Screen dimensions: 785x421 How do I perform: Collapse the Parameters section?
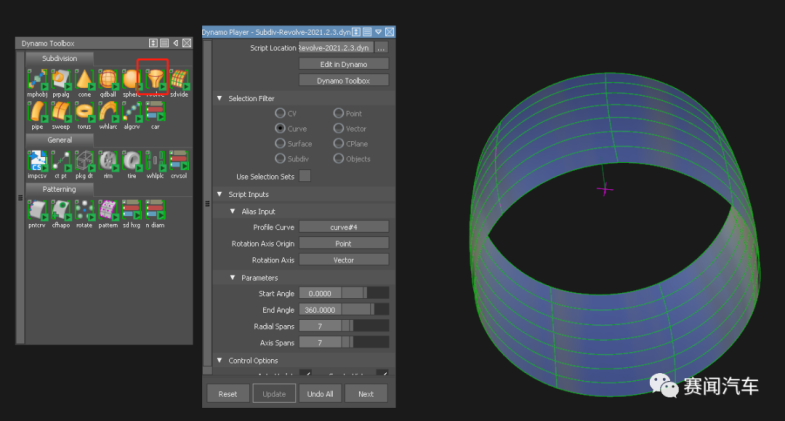232,277
